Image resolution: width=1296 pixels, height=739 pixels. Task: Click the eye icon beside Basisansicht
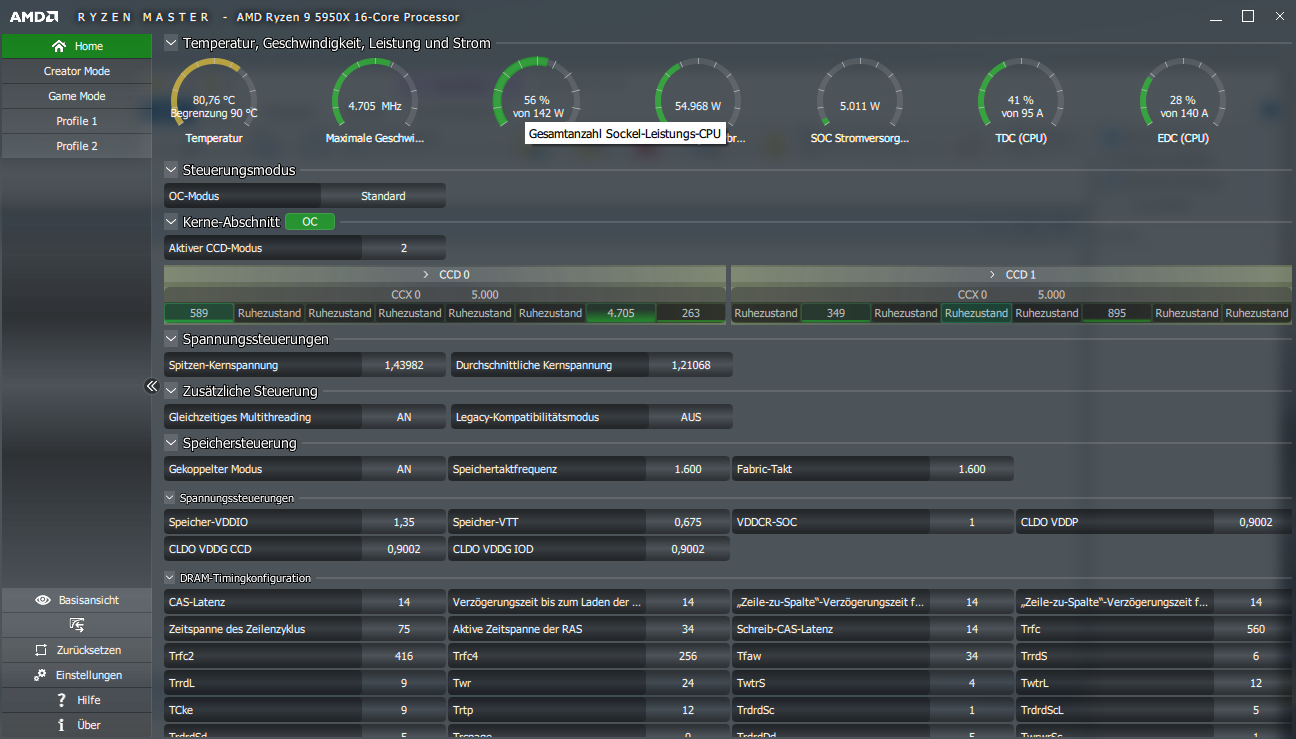click(43, 600)
